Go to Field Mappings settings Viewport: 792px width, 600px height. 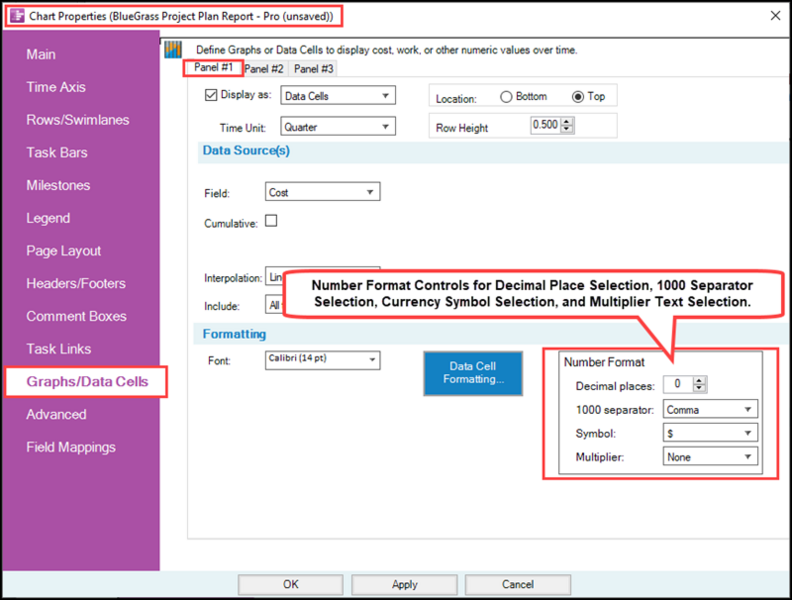71,447
